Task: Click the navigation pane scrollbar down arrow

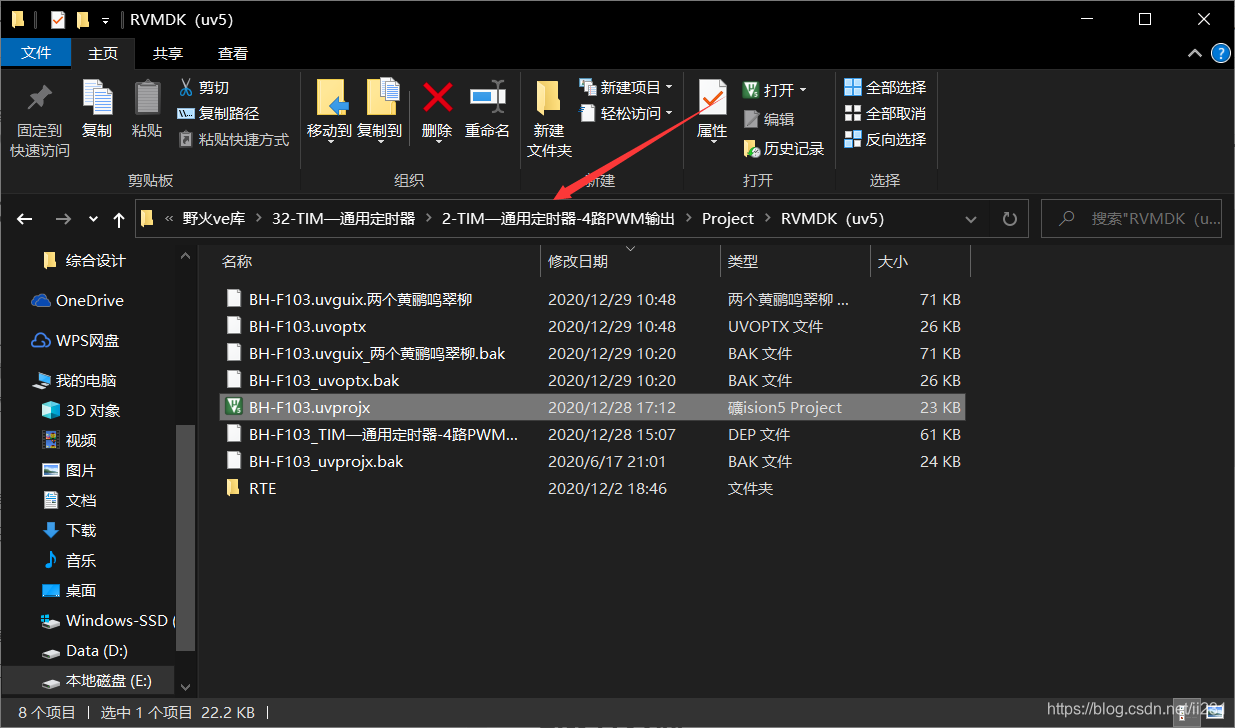Action: click(185, 686)
